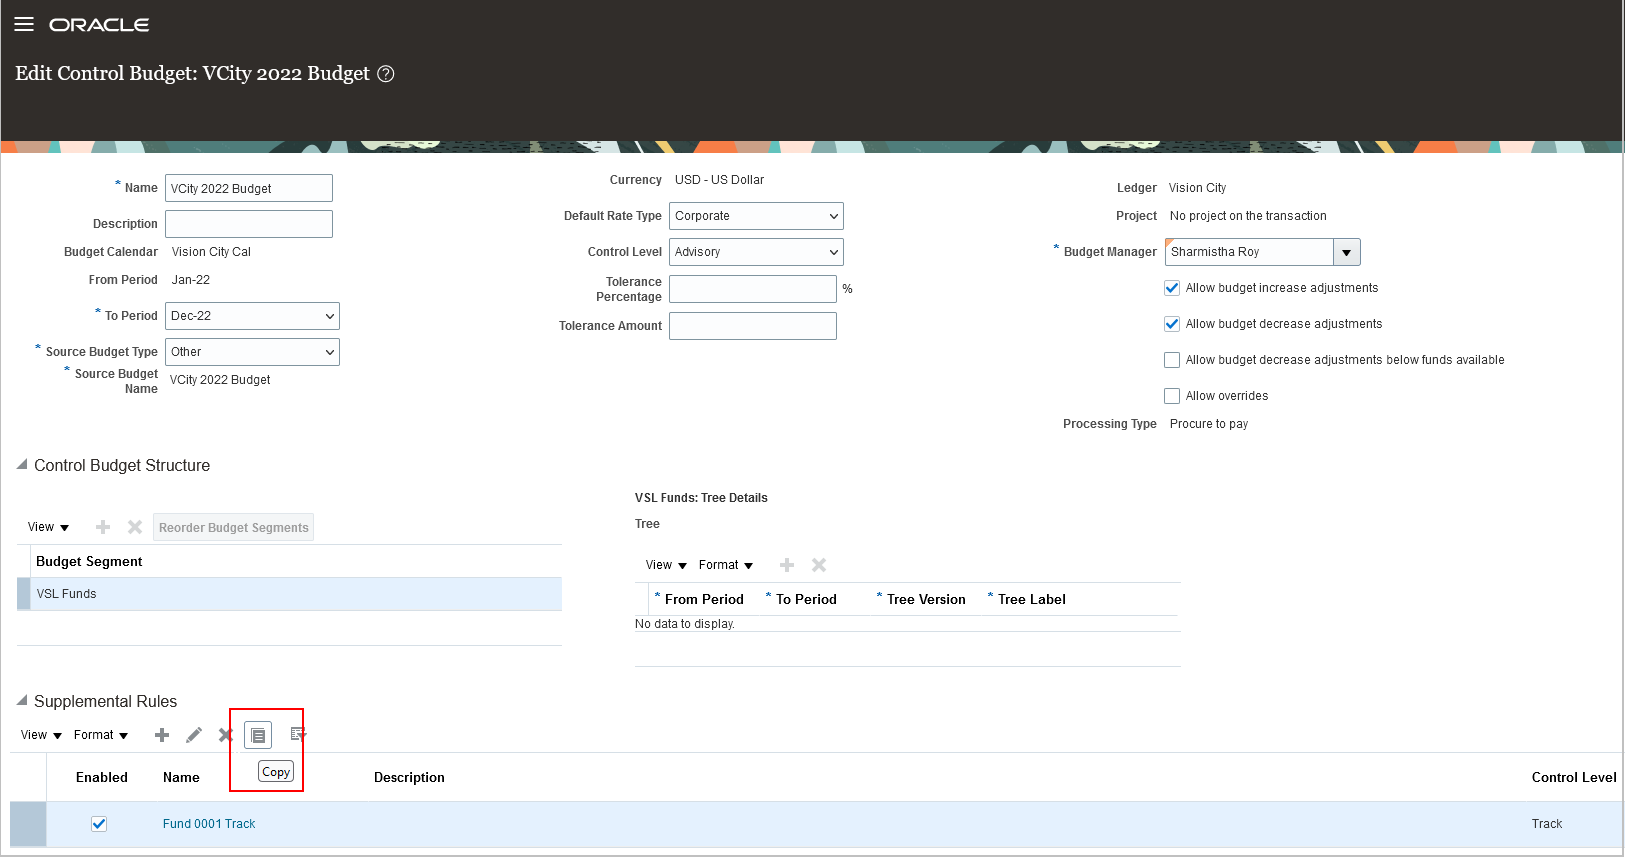
Task: Open View menu in Tree Details
Action: tap(666, 565)
